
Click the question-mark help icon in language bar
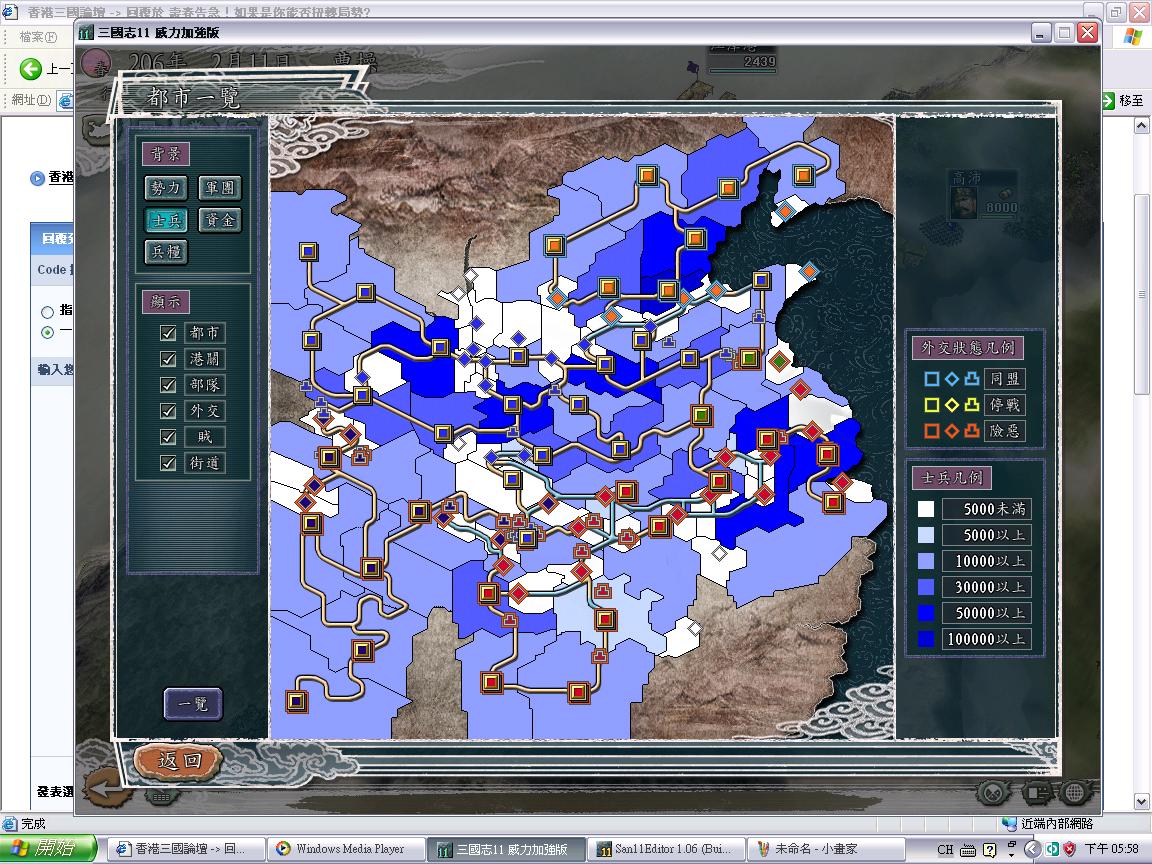coord(989,850)
